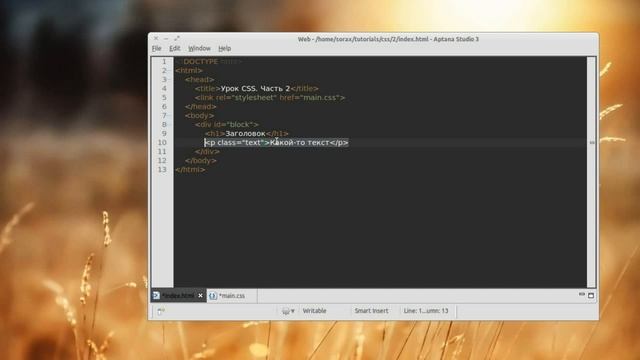Image resolution: width=640 pixels, height=360 pixels.
Task: Open the File menu
Action: click(x=156, y=48)
